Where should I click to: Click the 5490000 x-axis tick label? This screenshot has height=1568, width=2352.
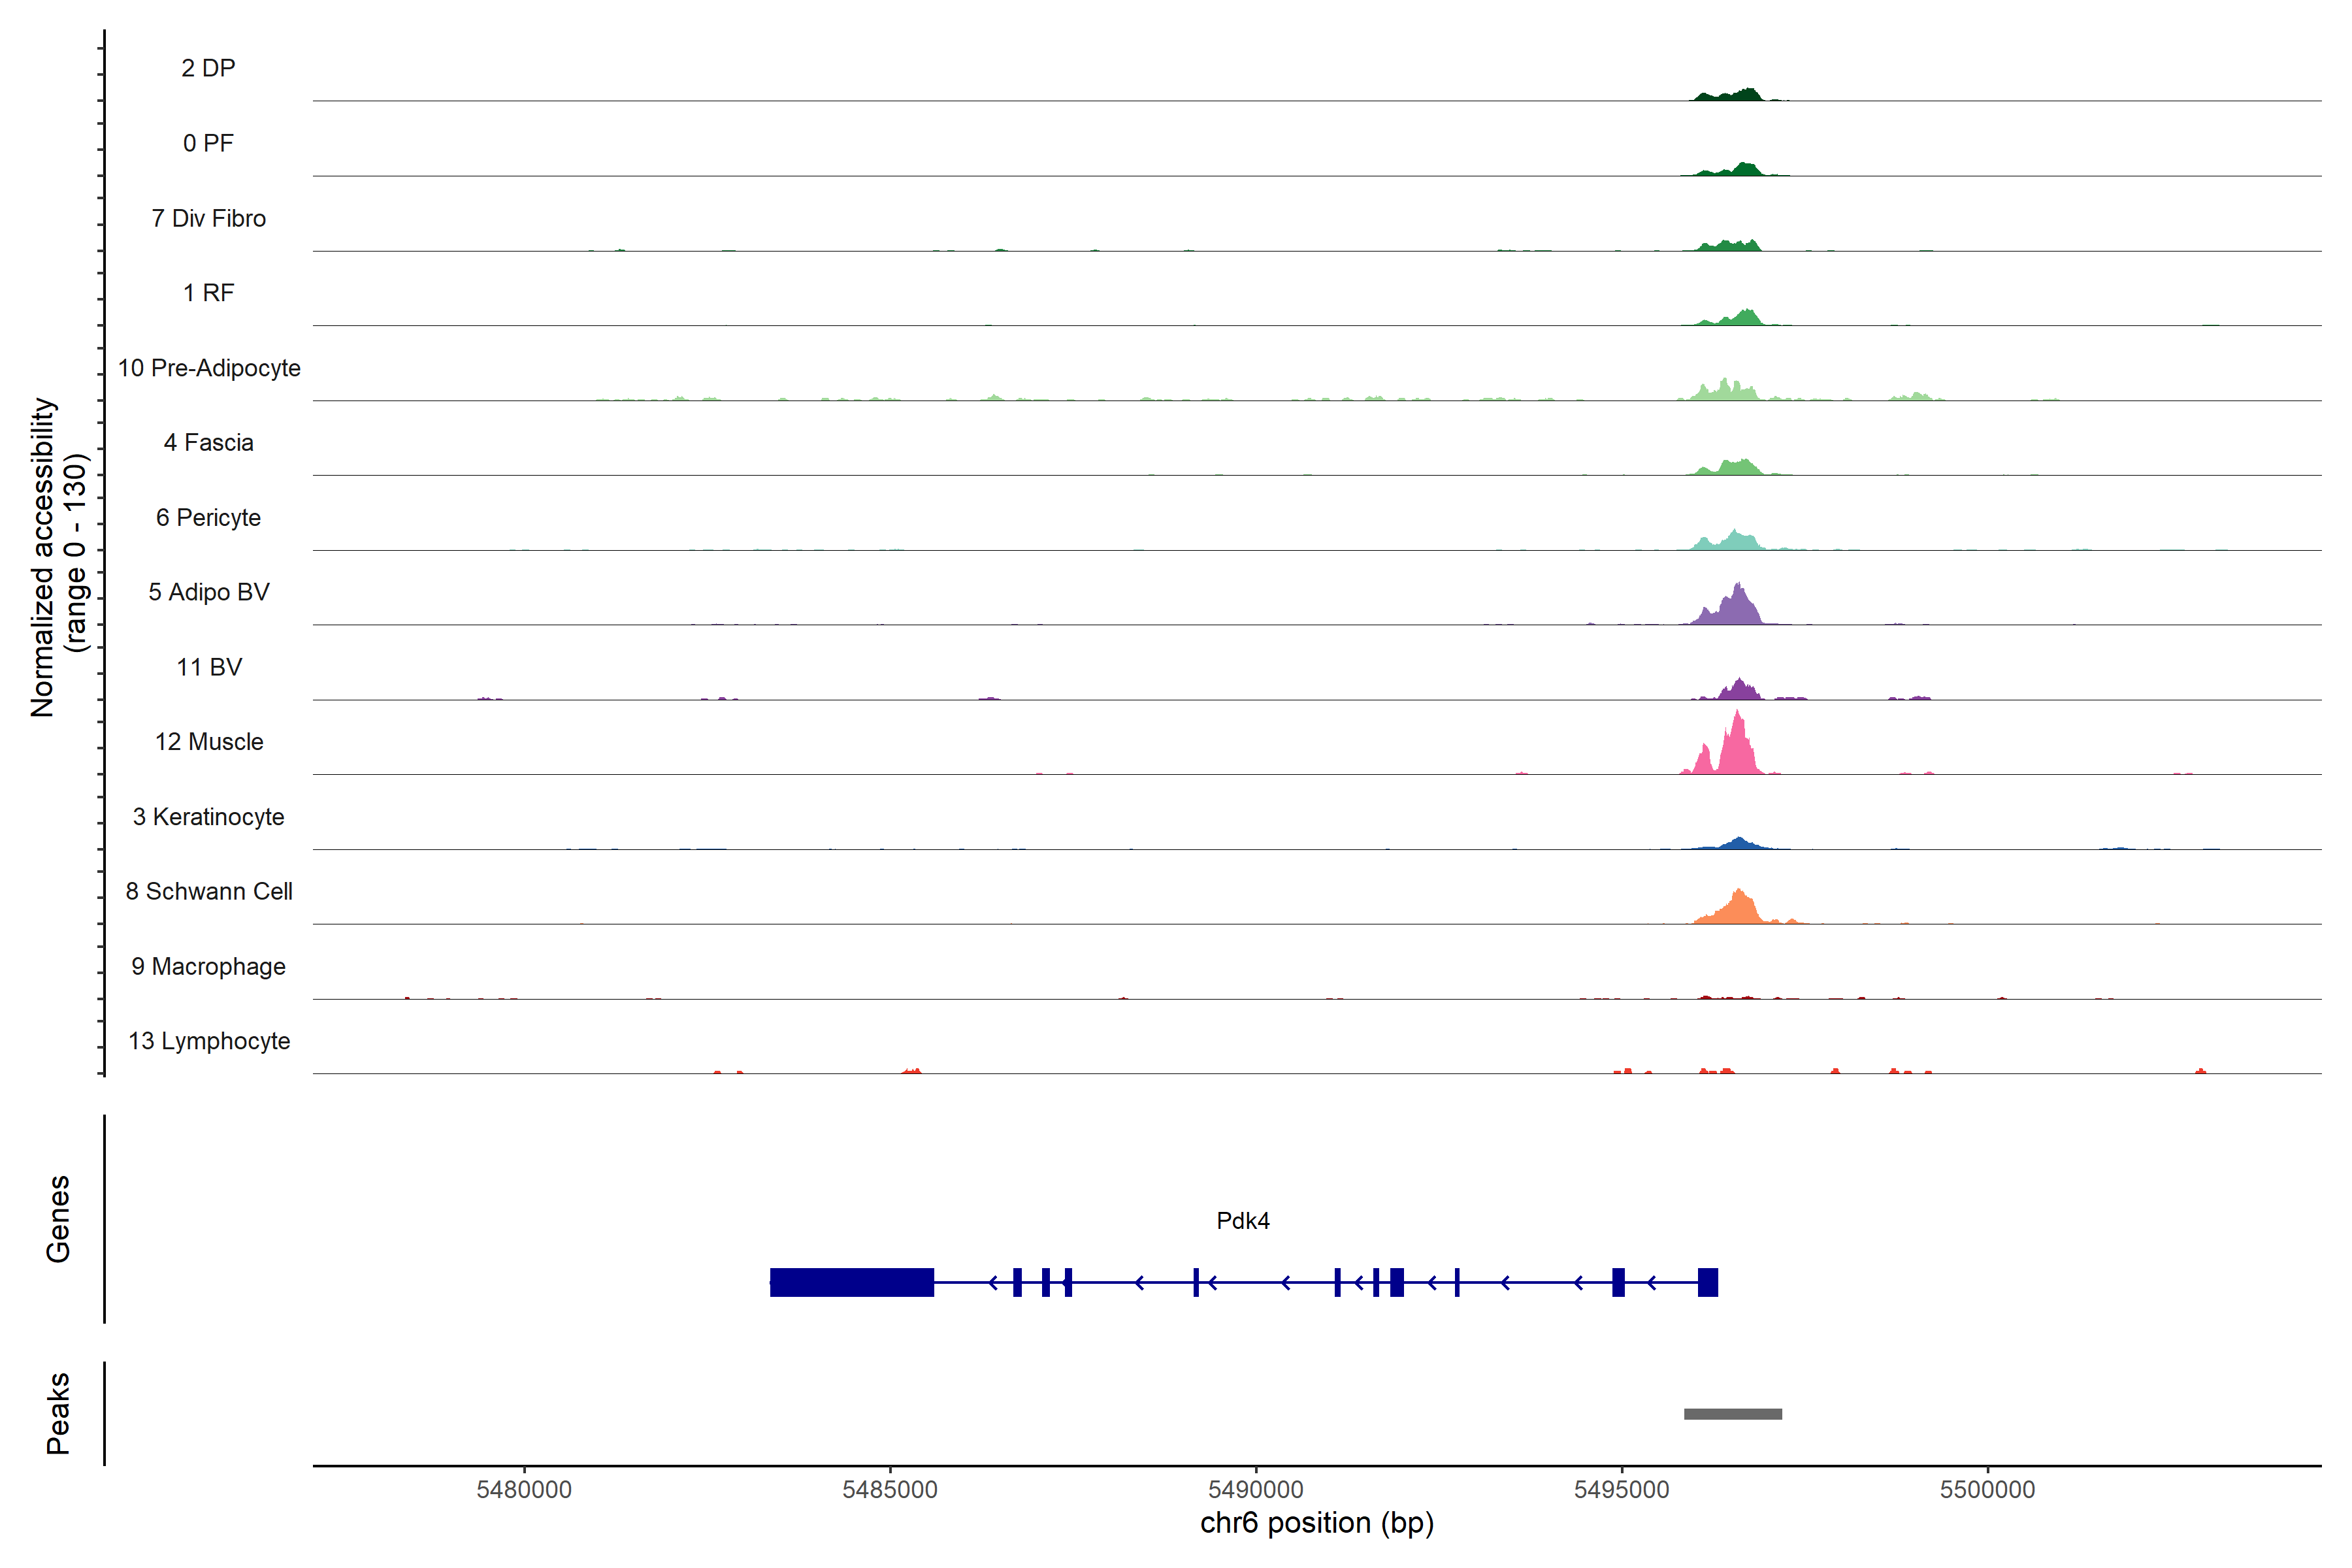coord(1255,1489)
